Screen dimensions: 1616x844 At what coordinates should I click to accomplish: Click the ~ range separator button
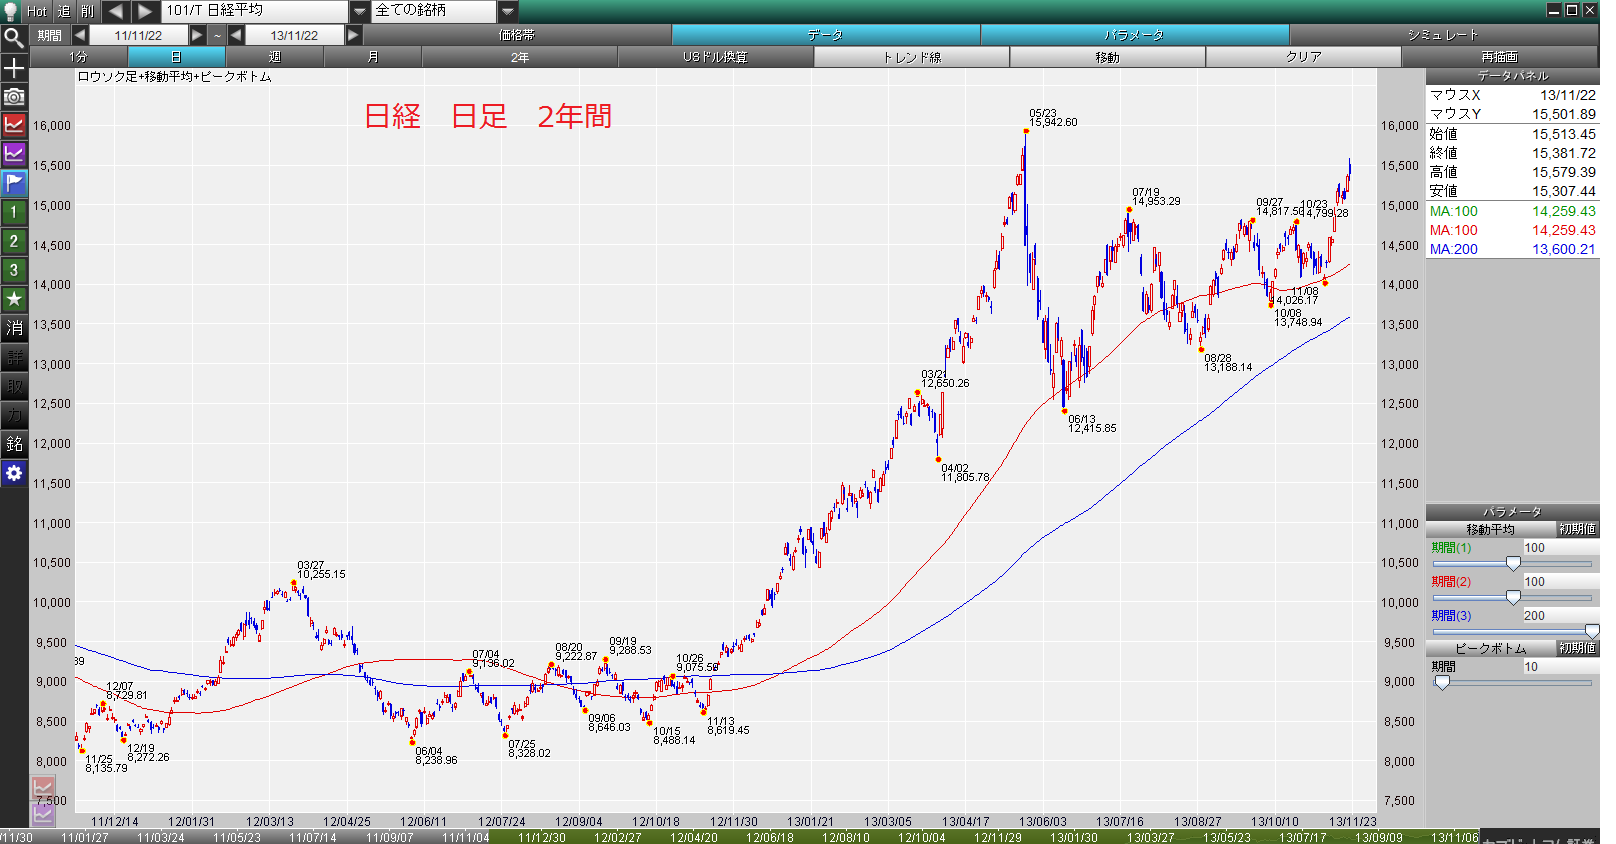coord(217,35)
